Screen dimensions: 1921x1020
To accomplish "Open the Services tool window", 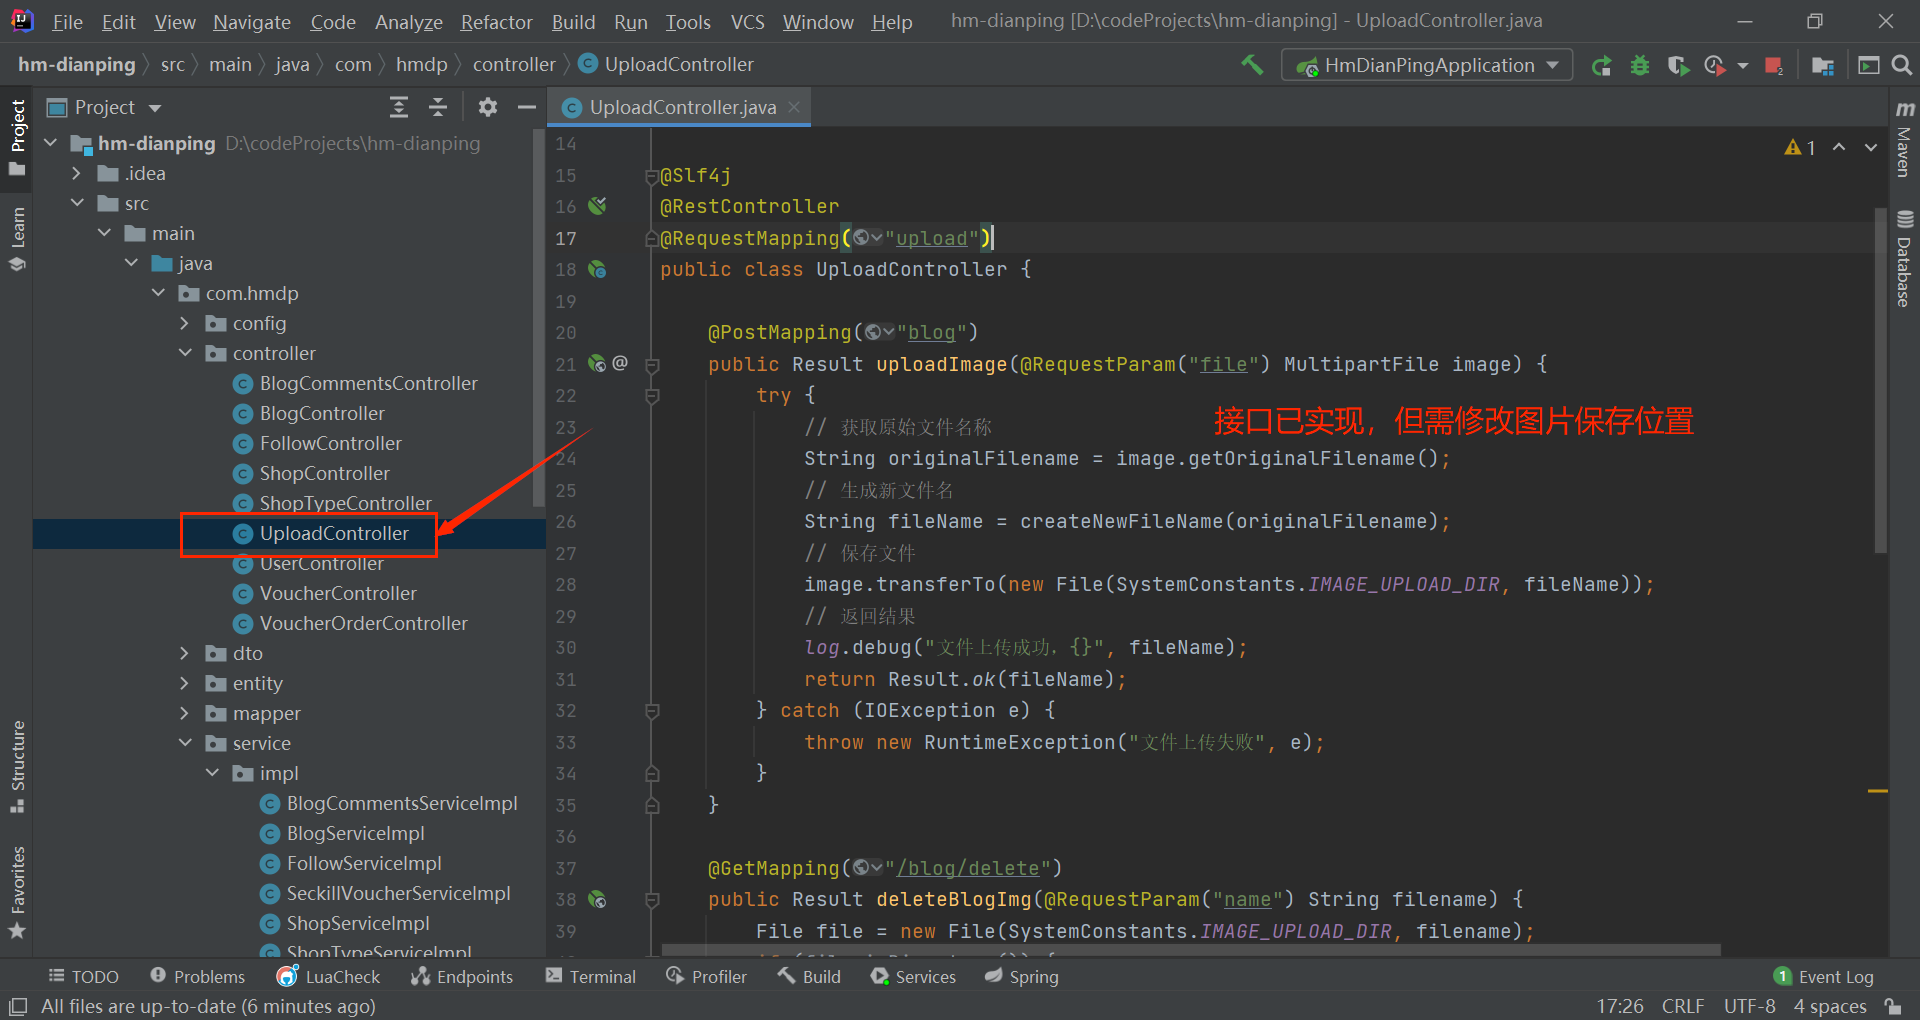I will coord(913,976).
